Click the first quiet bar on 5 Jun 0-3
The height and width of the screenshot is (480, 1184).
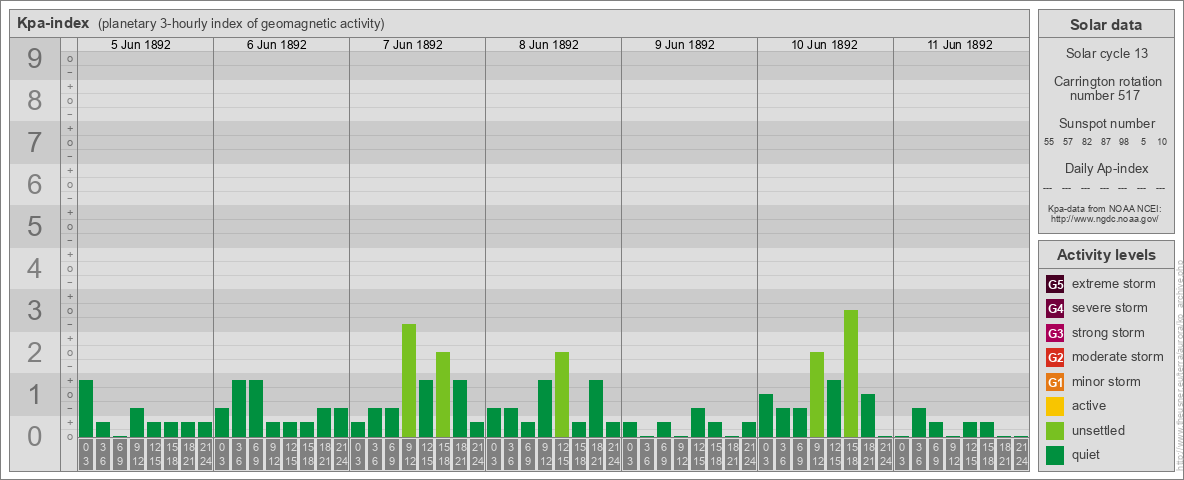click(x=86, y=408)
